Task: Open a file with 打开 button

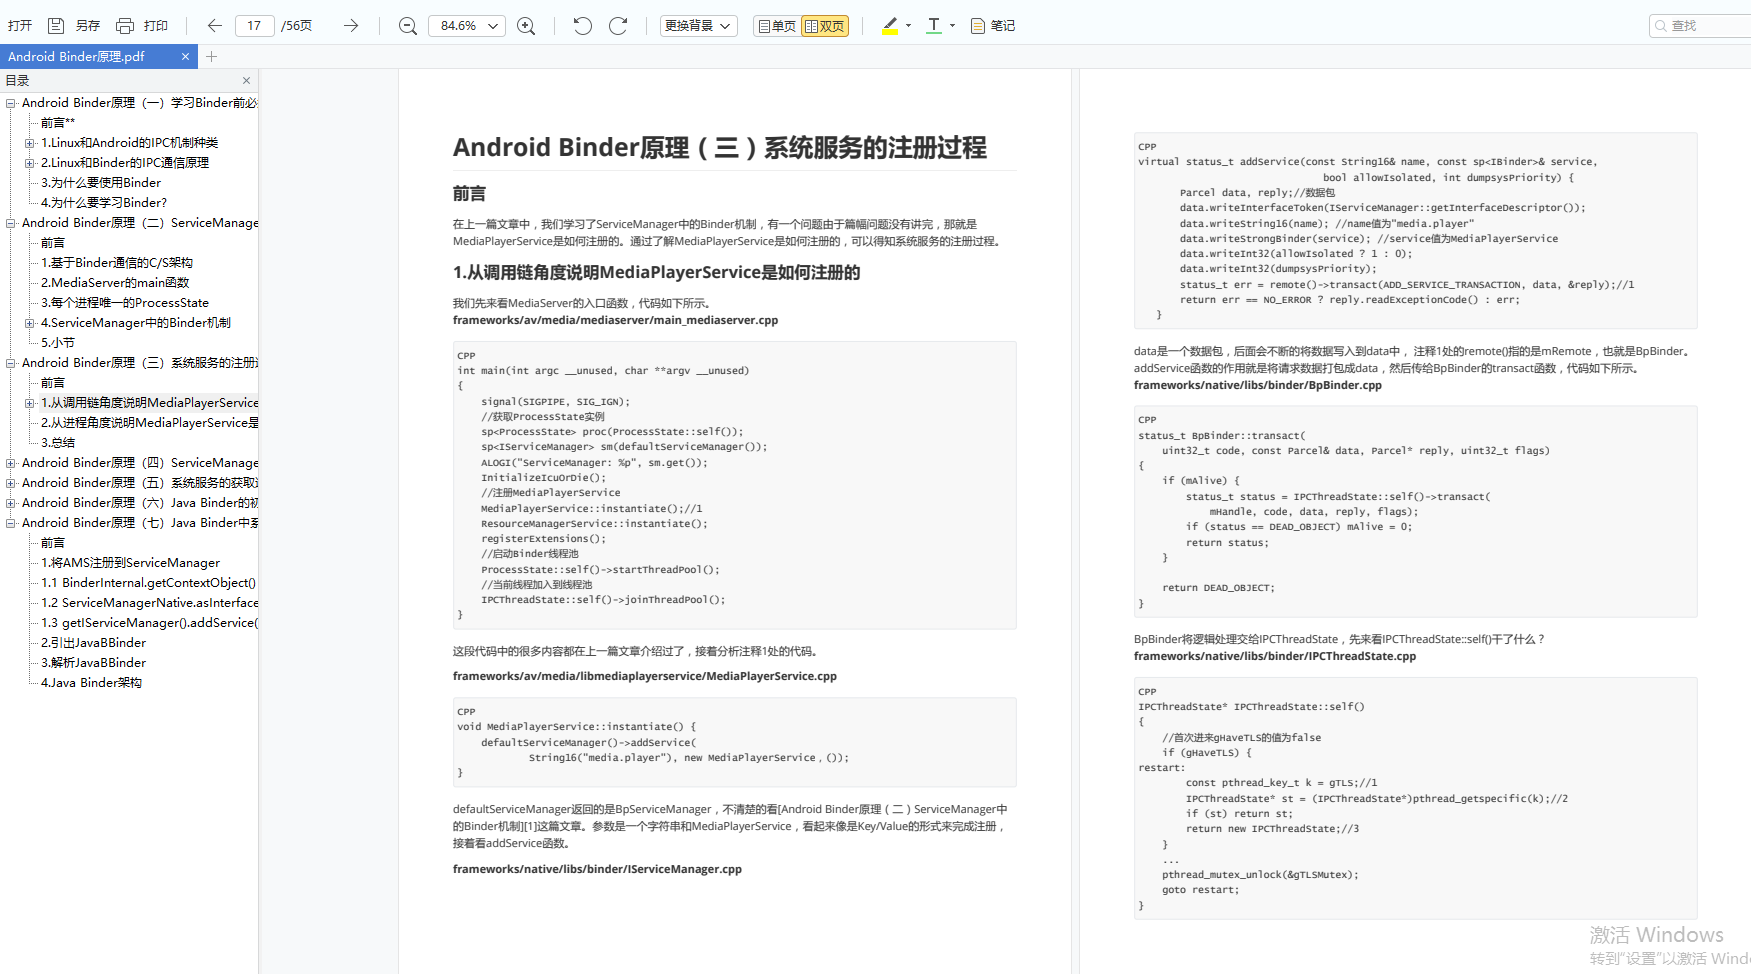Action: (x=20, y=26)
